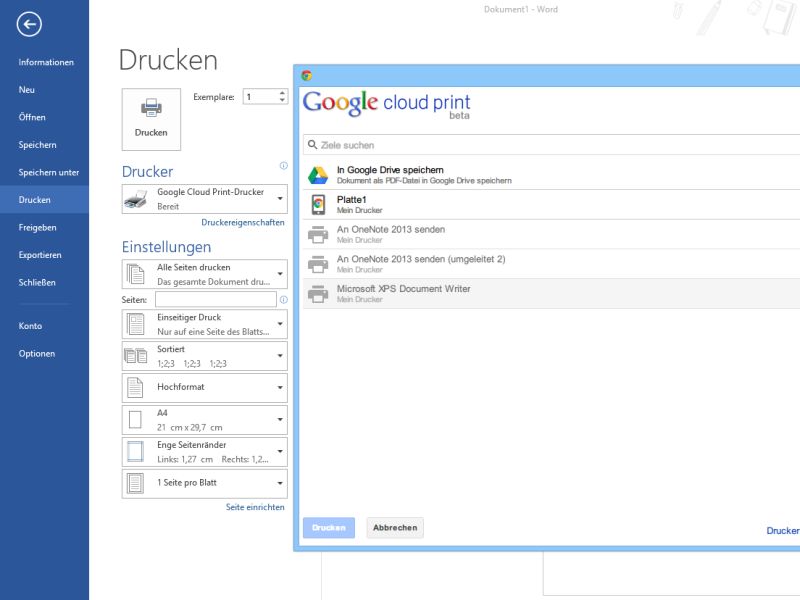This screenshot has width=800, height=600.
Task: Select An OneNote 2013 senden entry
Action: 552,235
